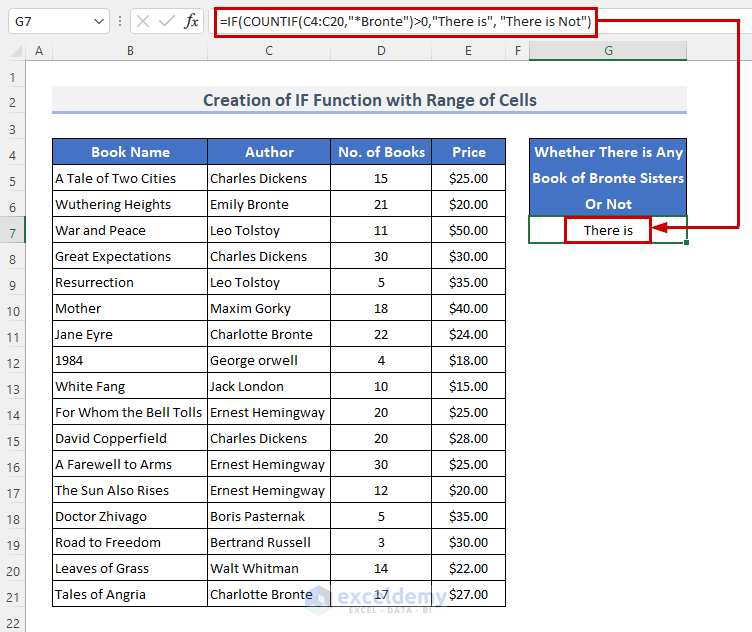Click cell 'A Farewell to Arms'
This screenshot has width=752, height=632.
point(130,464)
